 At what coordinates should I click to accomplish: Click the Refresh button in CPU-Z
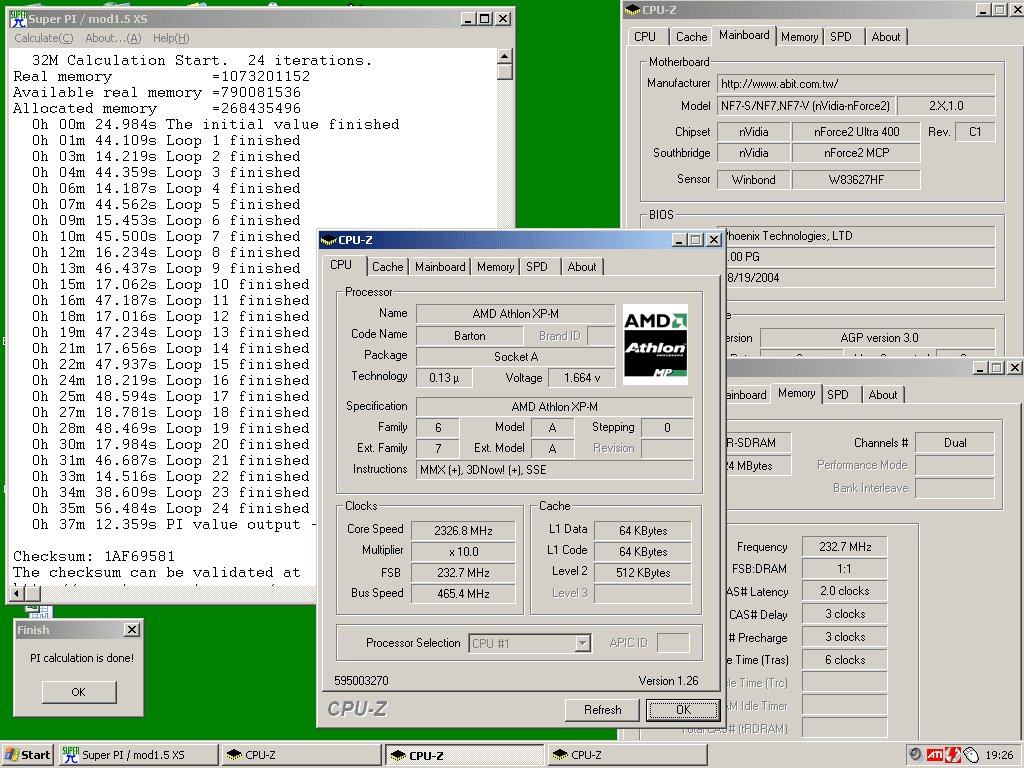coord(602,710)
